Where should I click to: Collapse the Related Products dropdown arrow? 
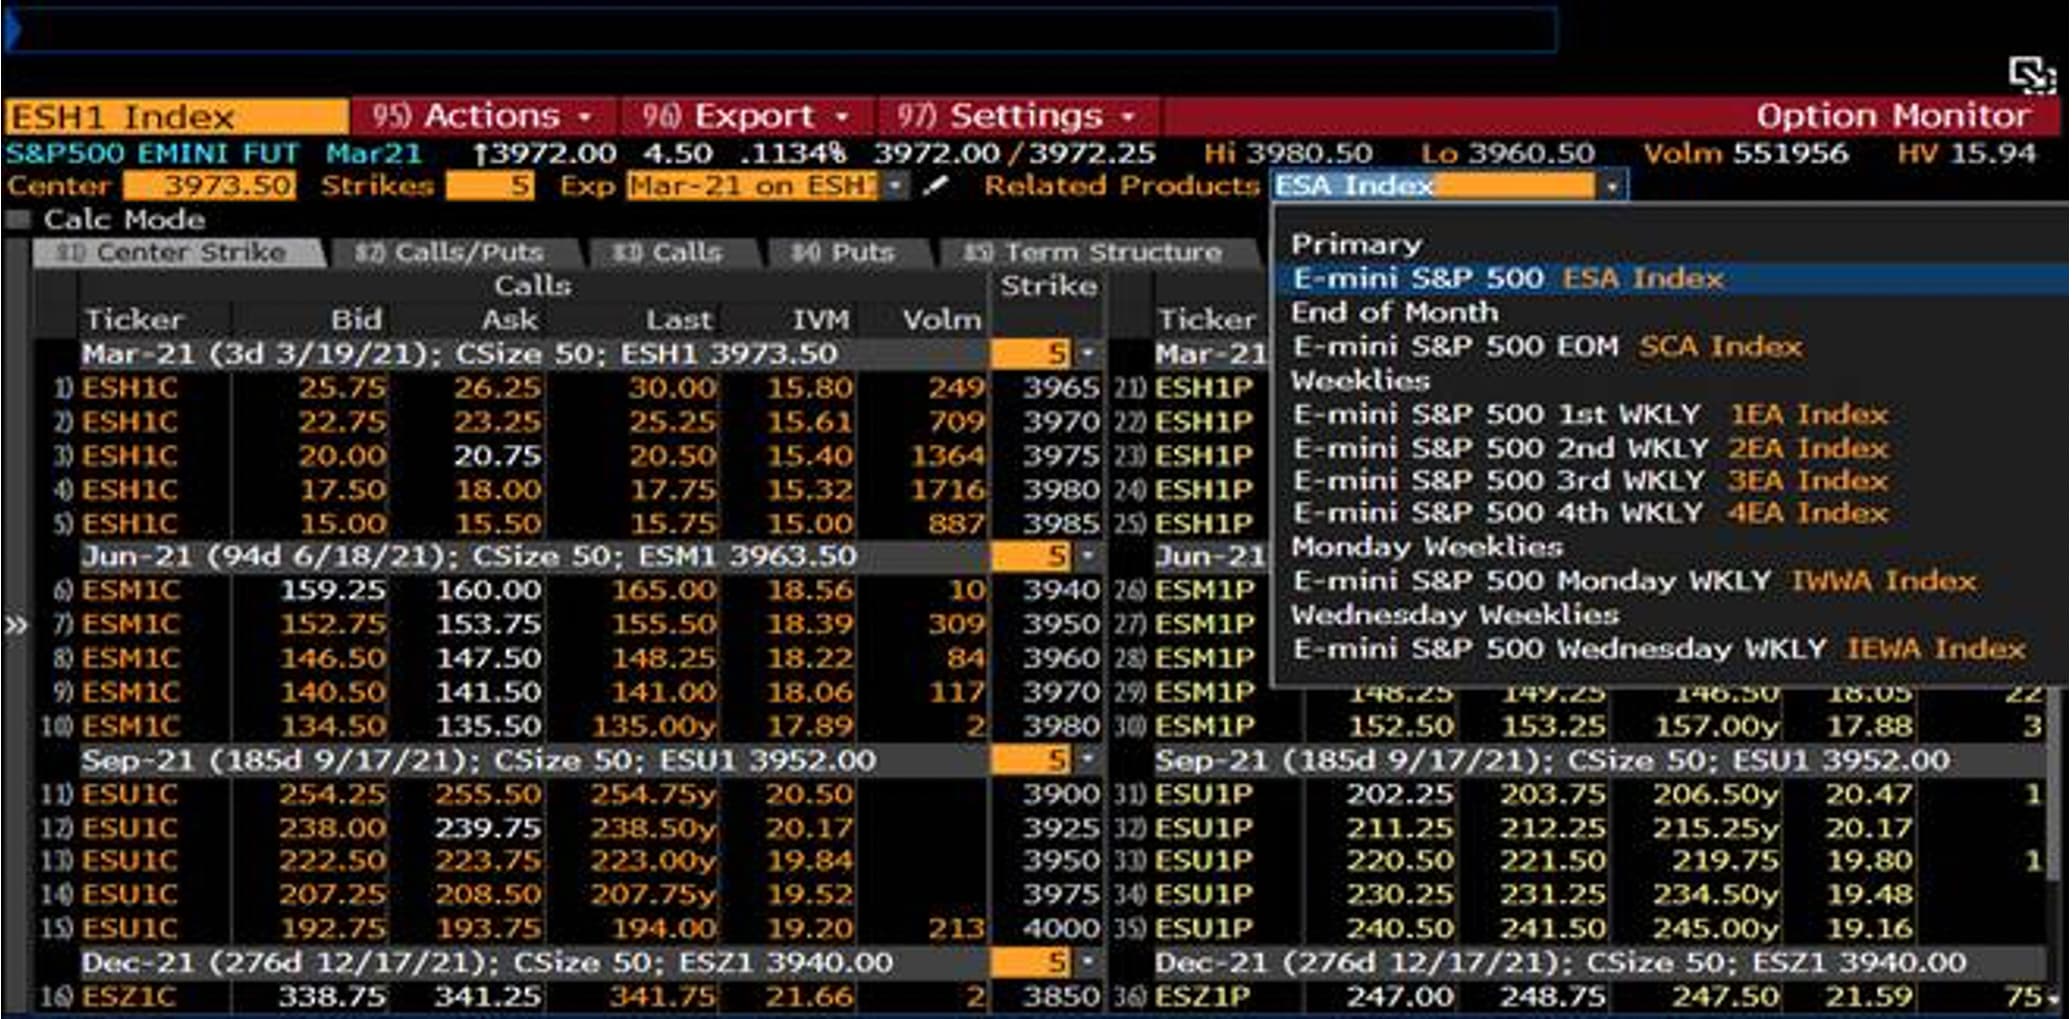[1611, 186]
